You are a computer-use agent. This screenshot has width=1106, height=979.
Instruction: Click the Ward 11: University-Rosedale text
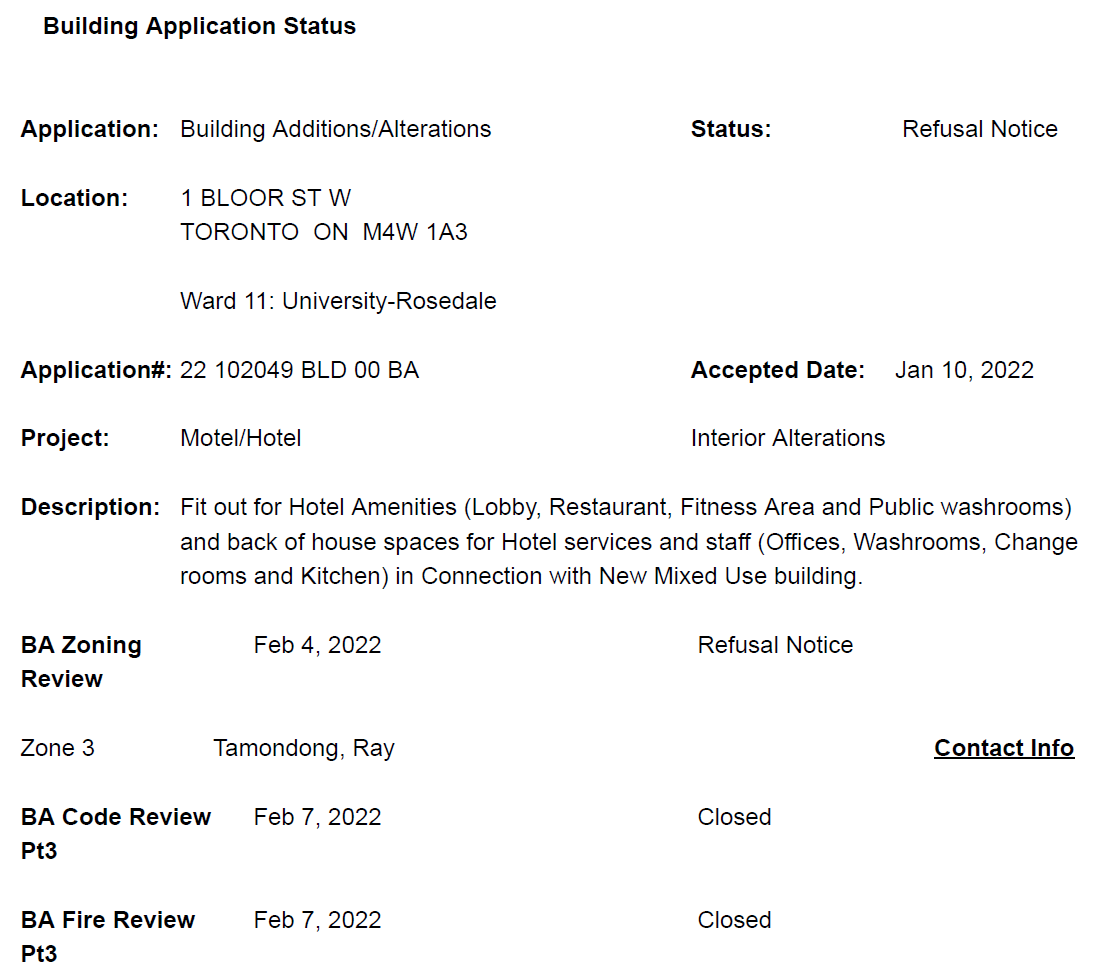point(338,301)
